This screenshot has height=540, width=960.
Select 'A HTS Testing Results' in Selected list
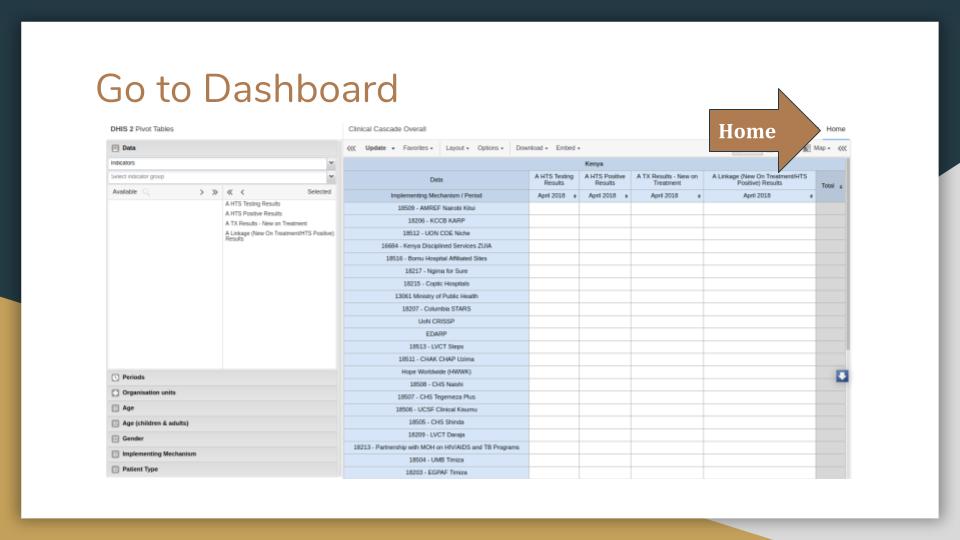click(x=253, y=204)
